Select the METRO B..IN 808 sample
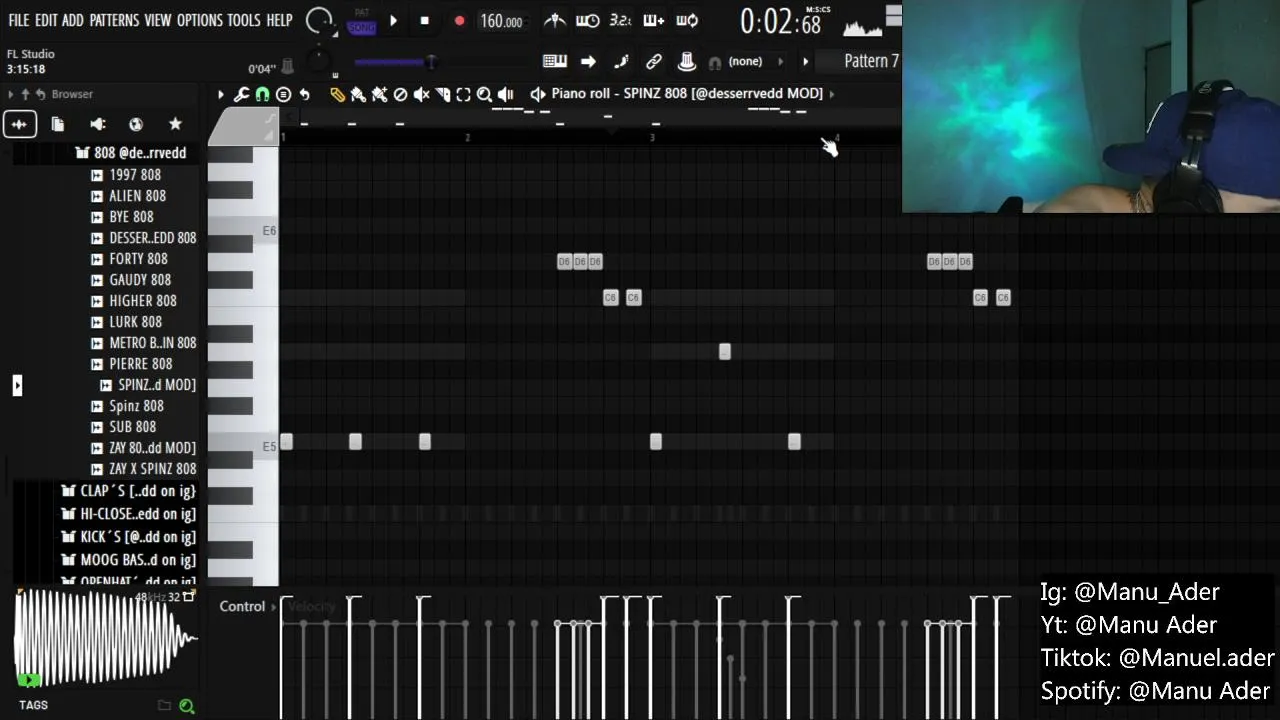This screenshot has width=1280, height=720. point(143,343)
